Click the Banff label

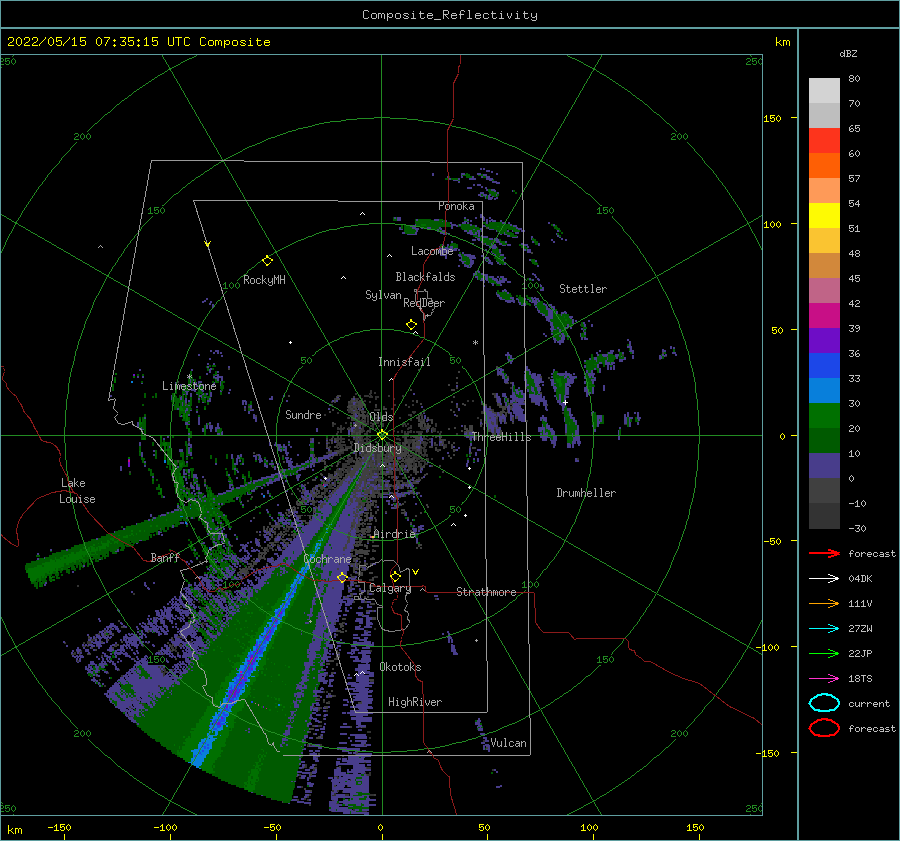(x=165, y=557)
